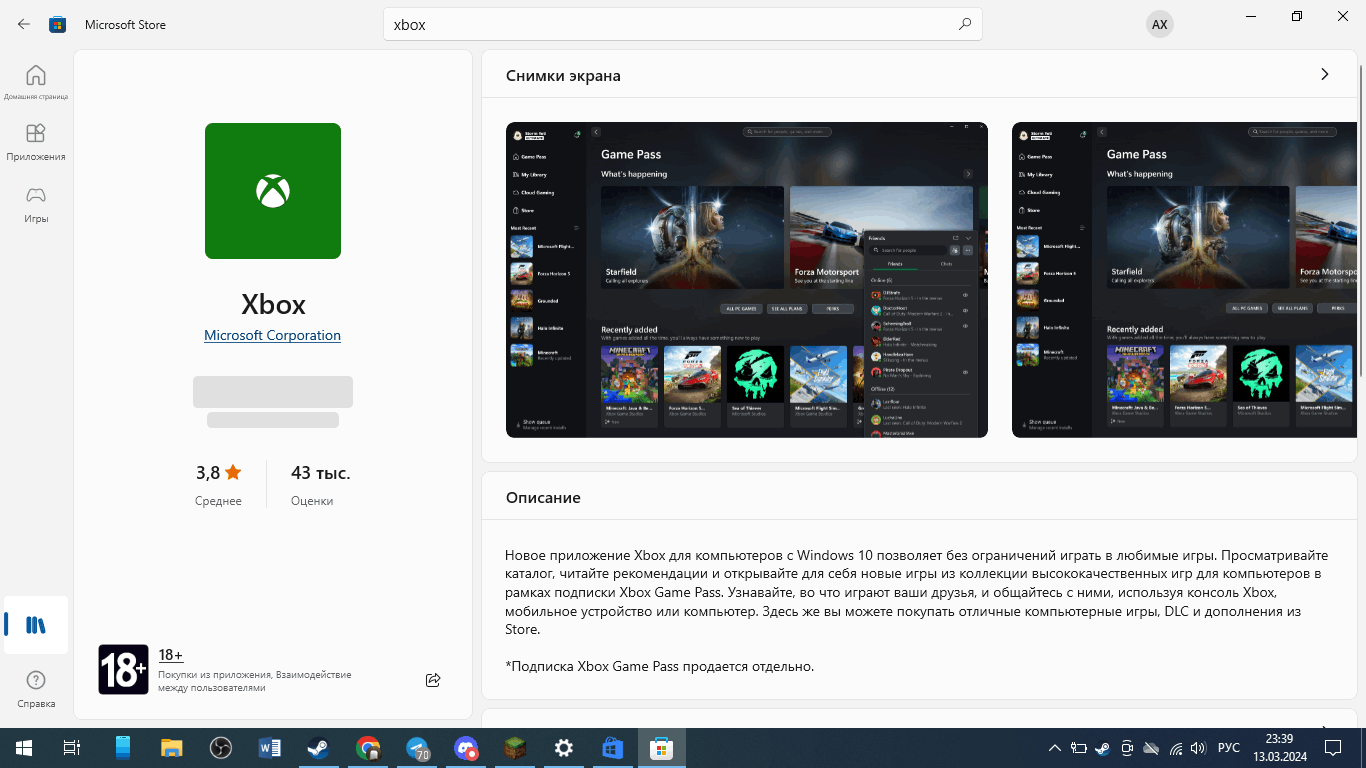
Task: Click the 18+ age rating badge
Action: (123, 669)
